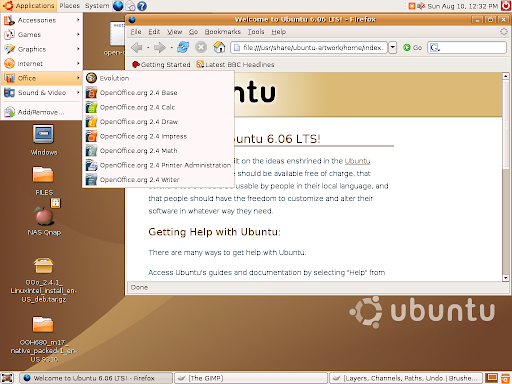Viewport: 512px width, 384px height.
Task: Open the Forward history dropdown arrow
Action: tap(171, 48)
